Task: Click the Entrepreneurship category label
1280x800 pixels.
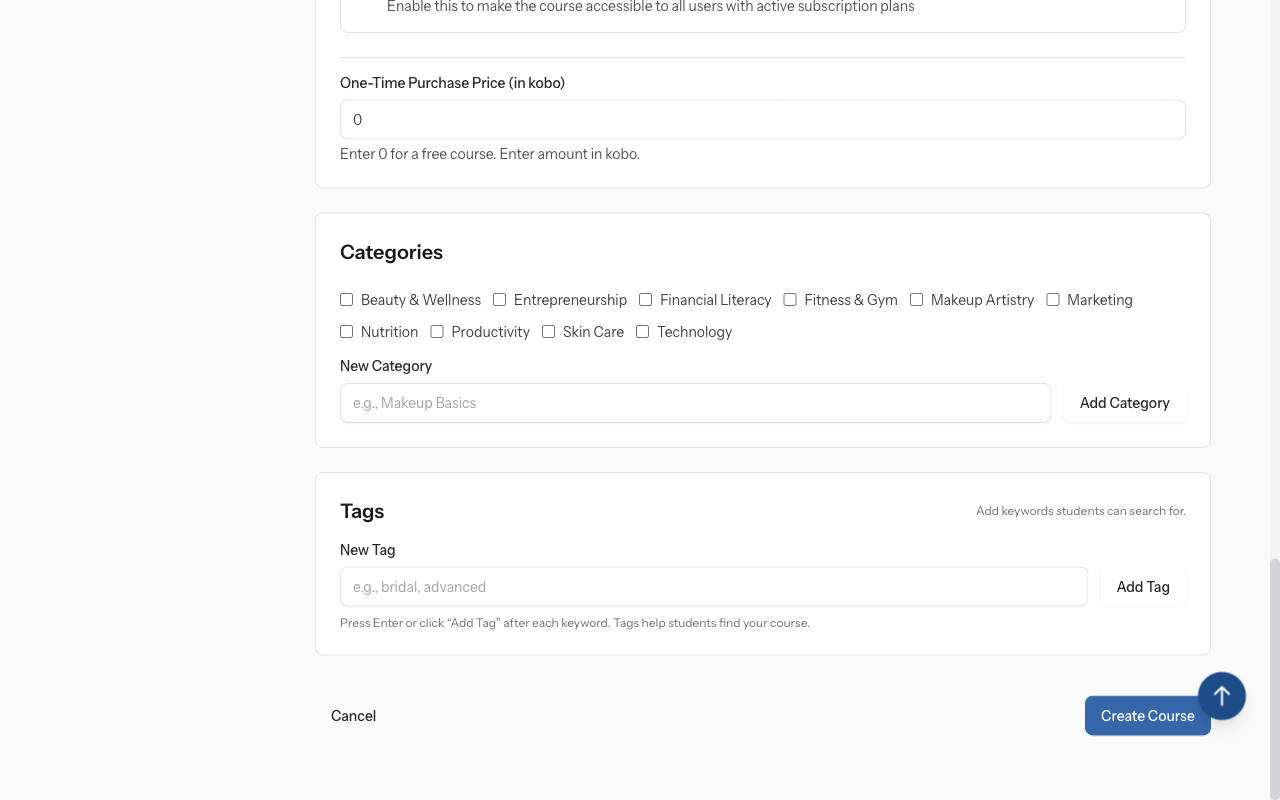Action: [570, 300]
